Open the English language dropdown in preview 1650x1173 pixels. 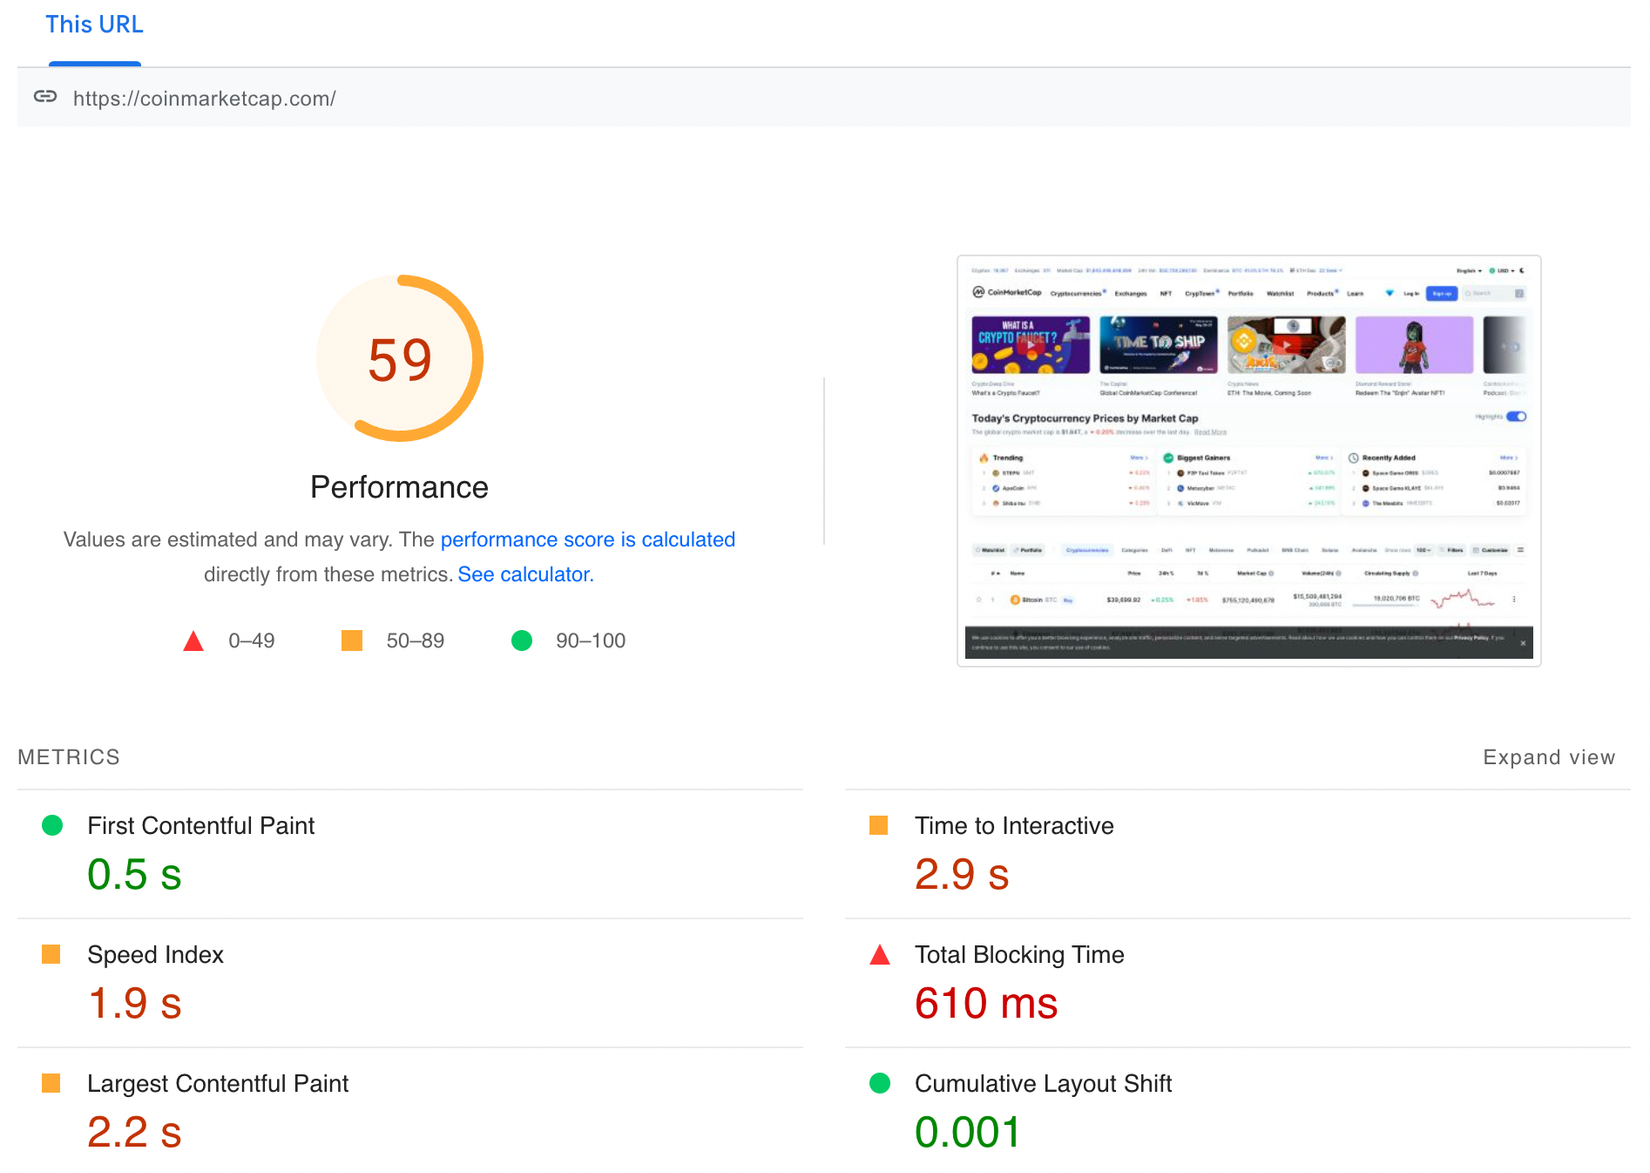click(x=1467, y=271)
